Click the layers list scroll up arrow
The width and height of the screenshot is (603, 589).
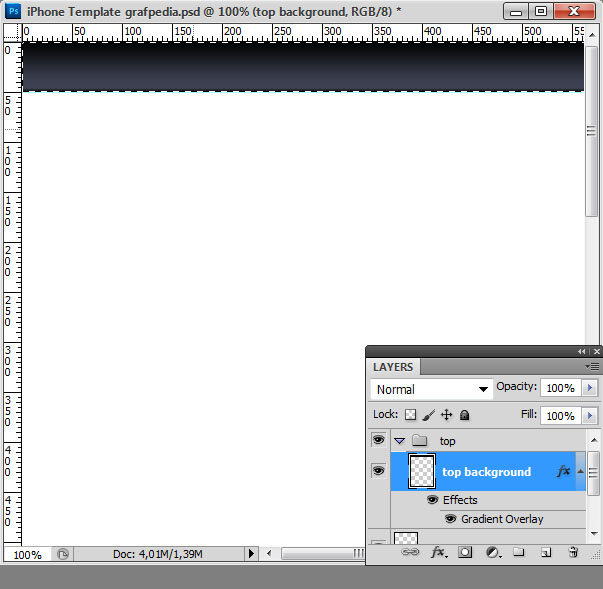(594, 440)
